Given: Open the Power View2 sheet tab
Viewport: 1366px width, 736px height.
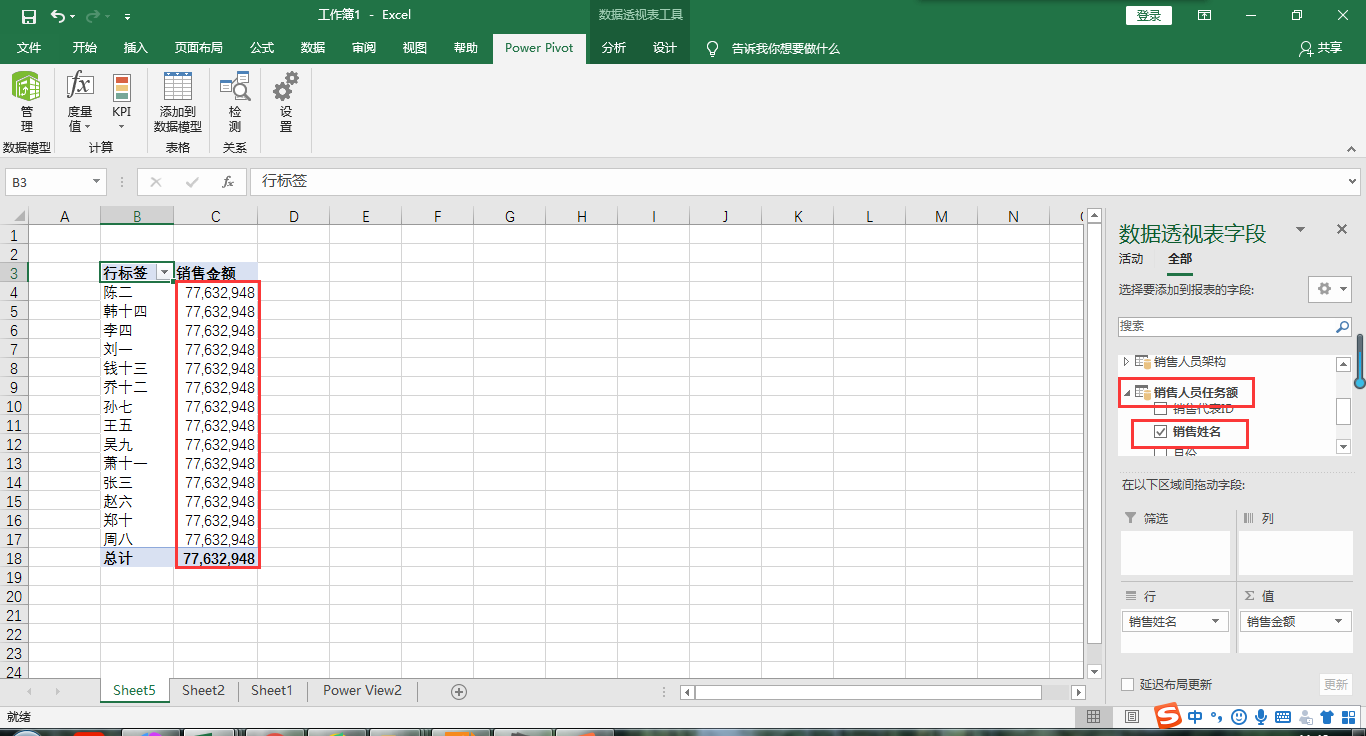Looking at the screenshot, I should (x=362, y=690).
